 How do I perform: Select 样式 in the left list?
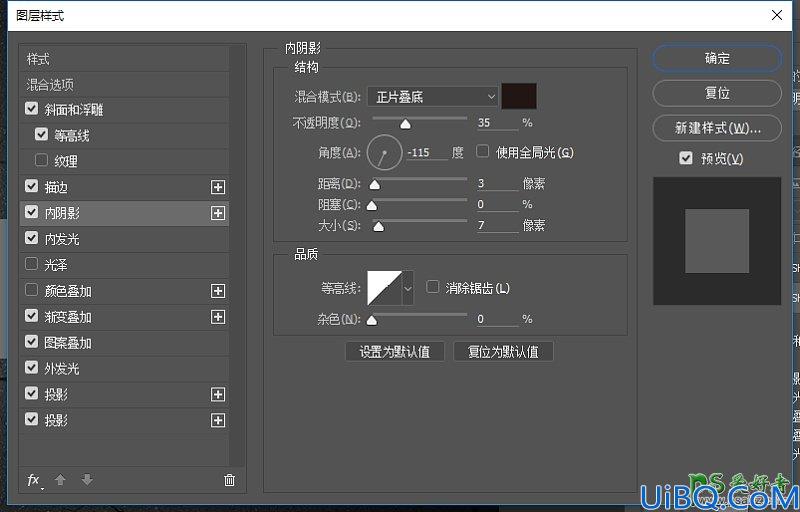(x=124, y=59)
